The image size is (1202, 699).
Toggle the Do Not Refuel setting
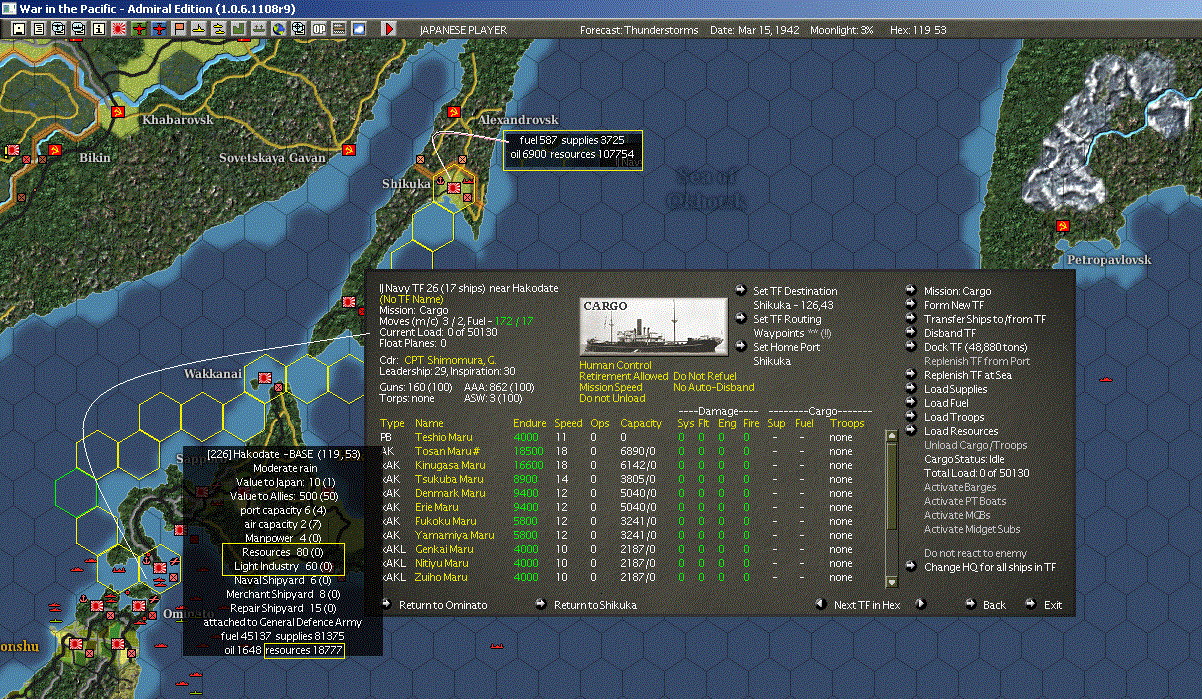click(x=706, y=376)
